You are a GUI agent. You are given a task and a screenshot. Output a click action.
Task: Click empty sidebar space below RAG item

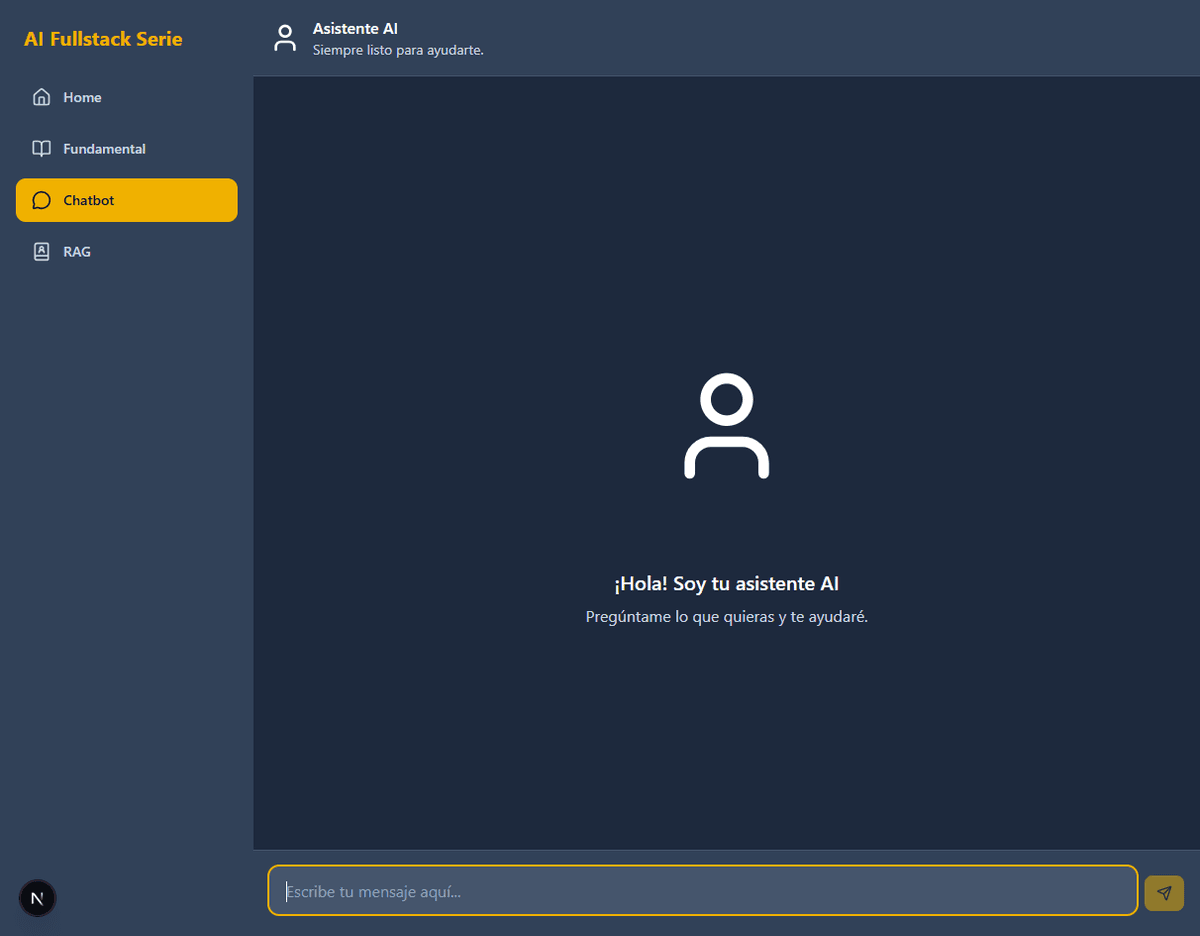click(126, 550)
